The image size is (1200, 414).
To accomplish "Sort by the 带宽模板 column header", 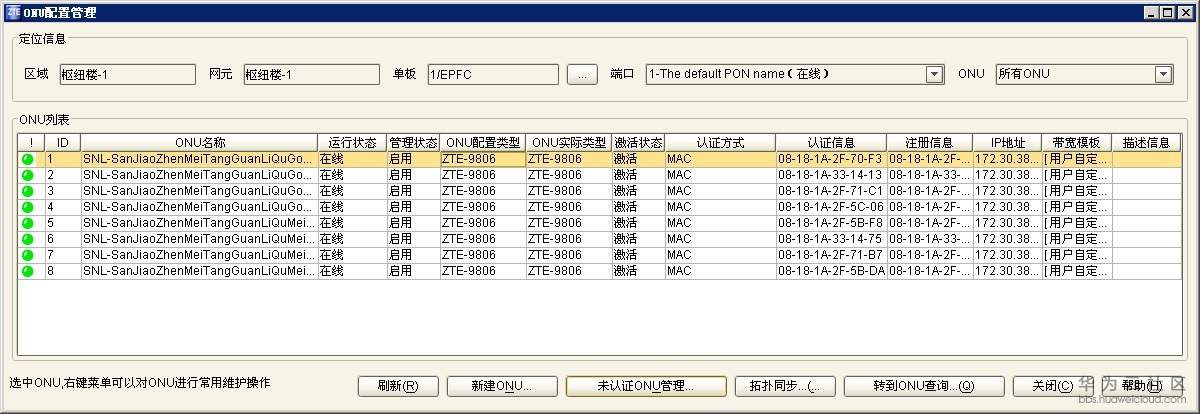I will tap(1076, 143).
